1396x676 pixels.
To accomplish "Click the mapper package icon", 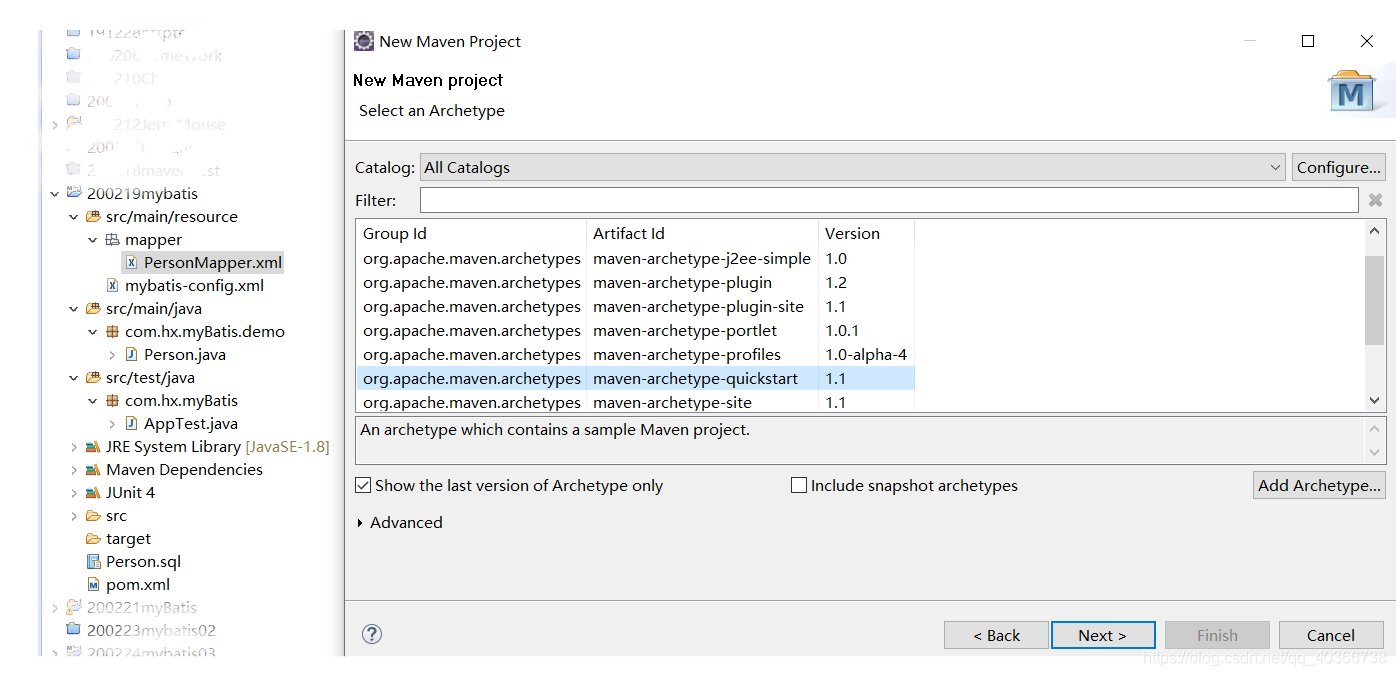I will tap(112, 240).
